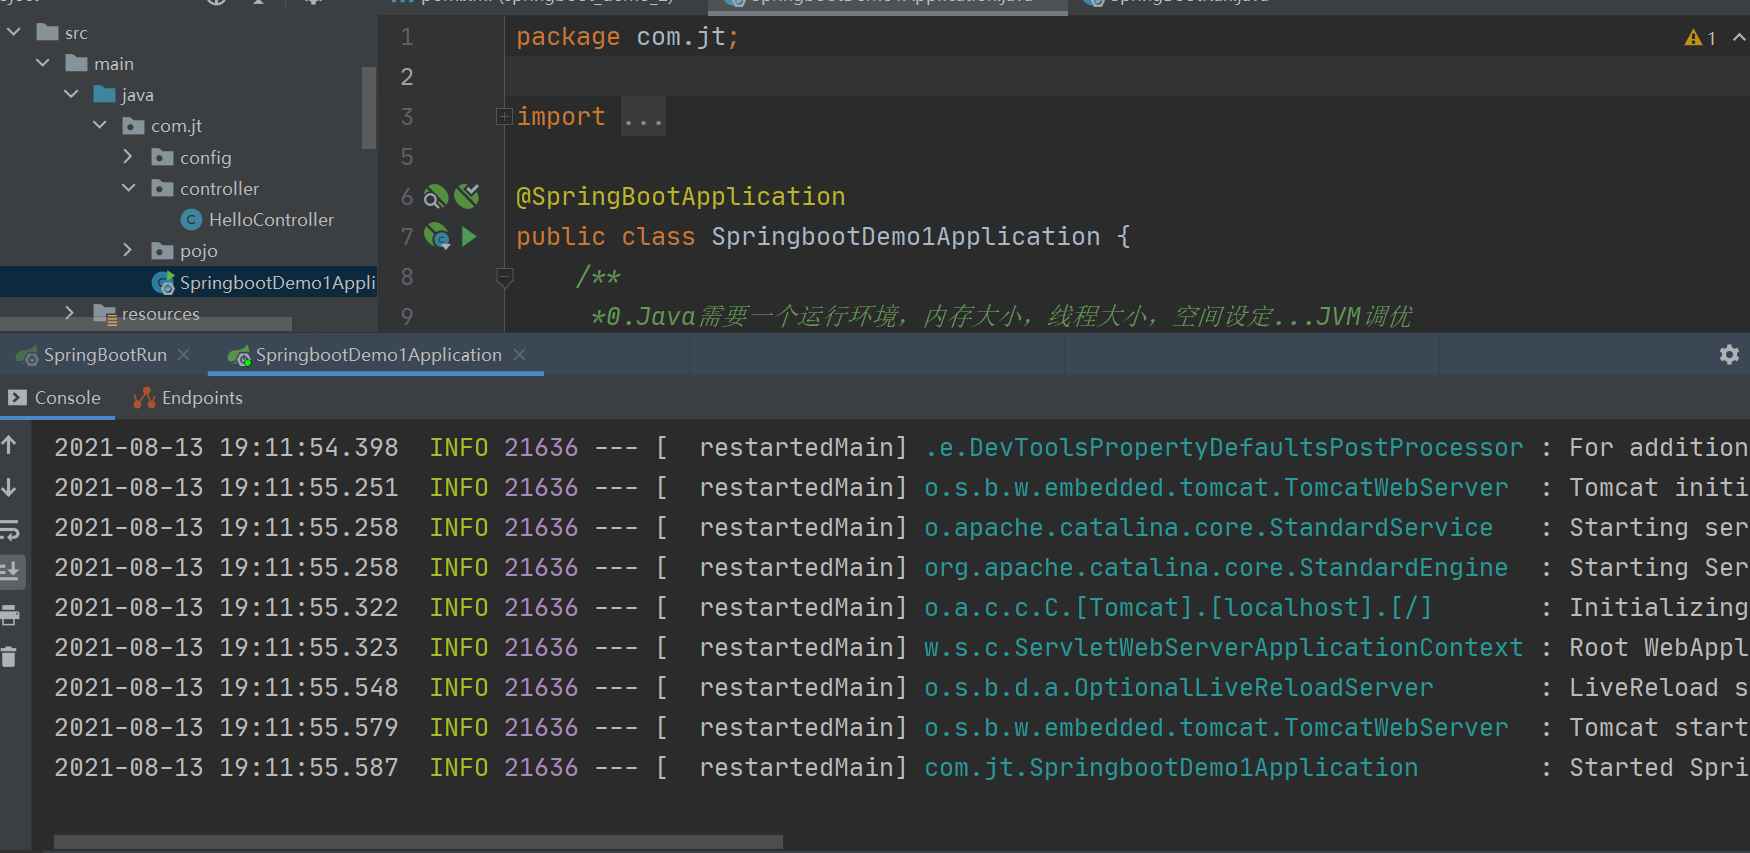
Task: Switch to the SpringBootRun run tab
Action: 105,355
